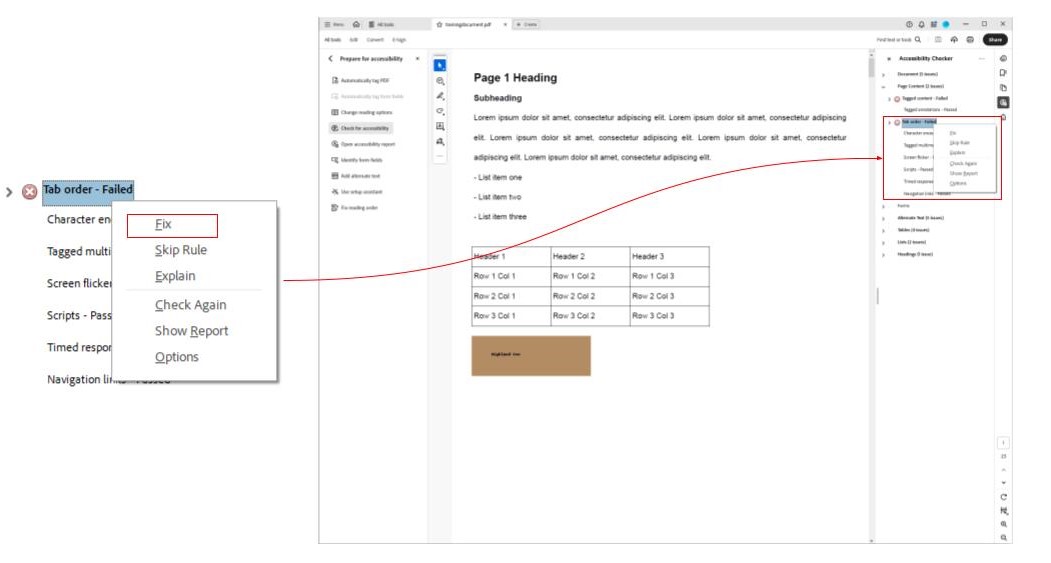Image resolution: width=1051 pixels, height=563 pixels.
Task: Activate the blue Select arrow tool
Action: pos(440,65)
